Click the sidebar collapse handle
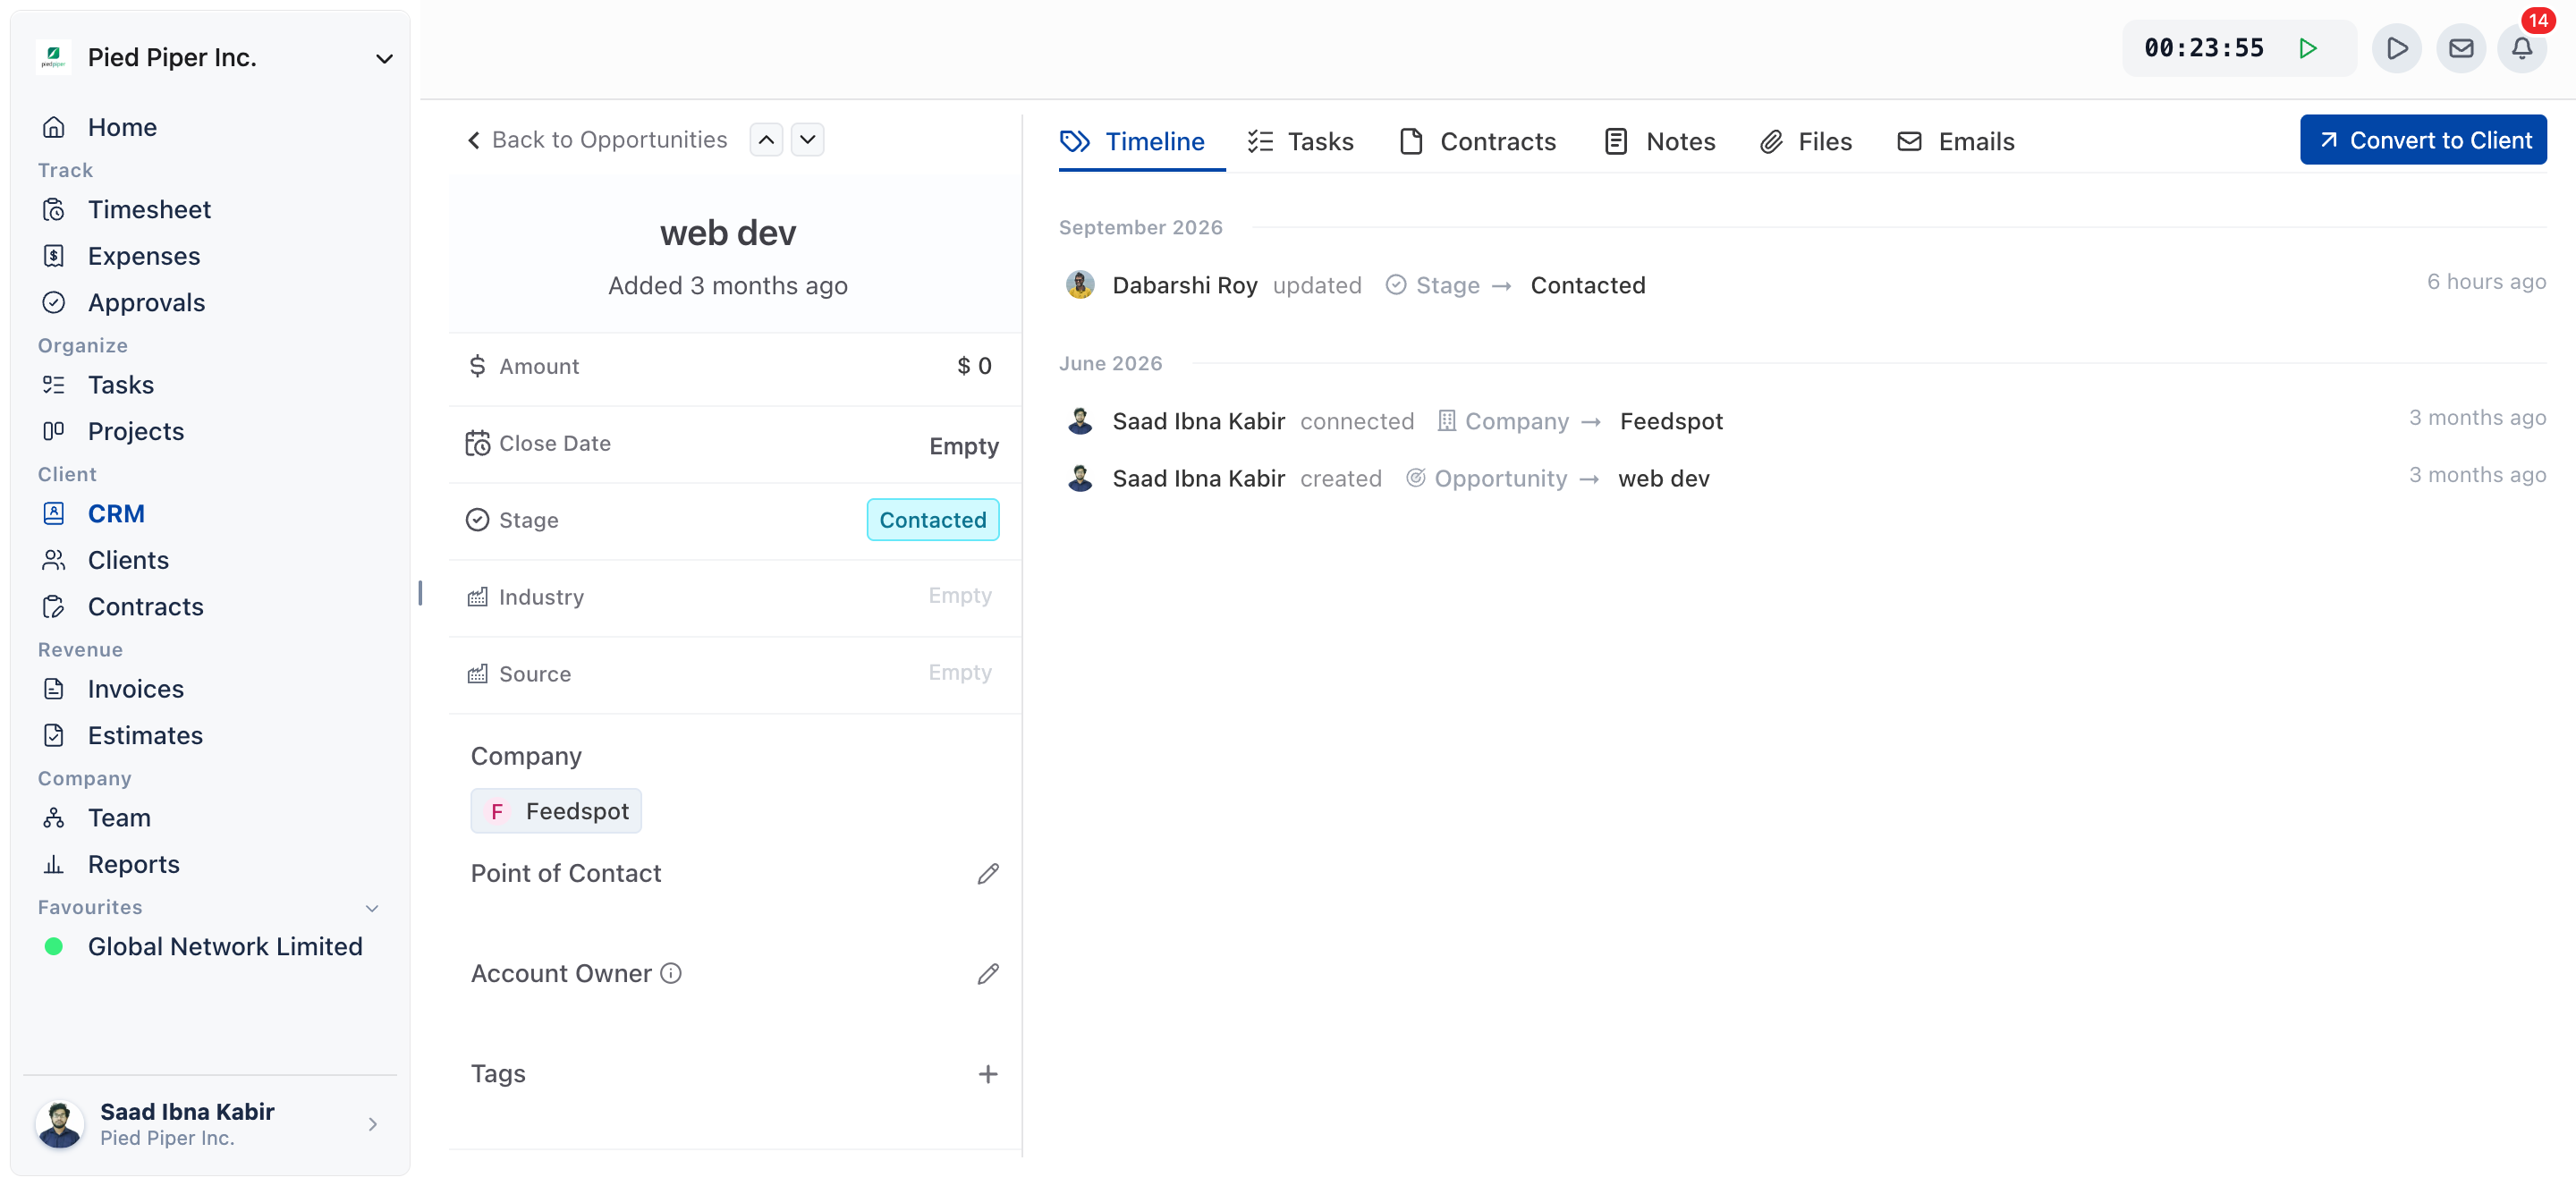Viewport: 2576px width, 1186px height. pyautogui.click(x=420, y=593)
